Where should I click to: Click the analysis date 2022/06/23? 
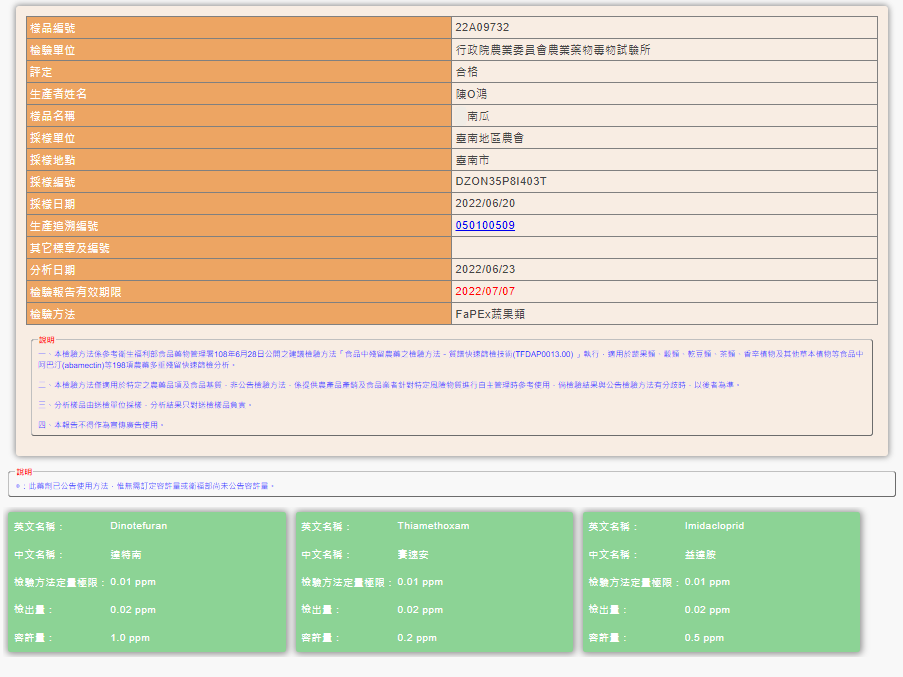[x=485, y=269]
